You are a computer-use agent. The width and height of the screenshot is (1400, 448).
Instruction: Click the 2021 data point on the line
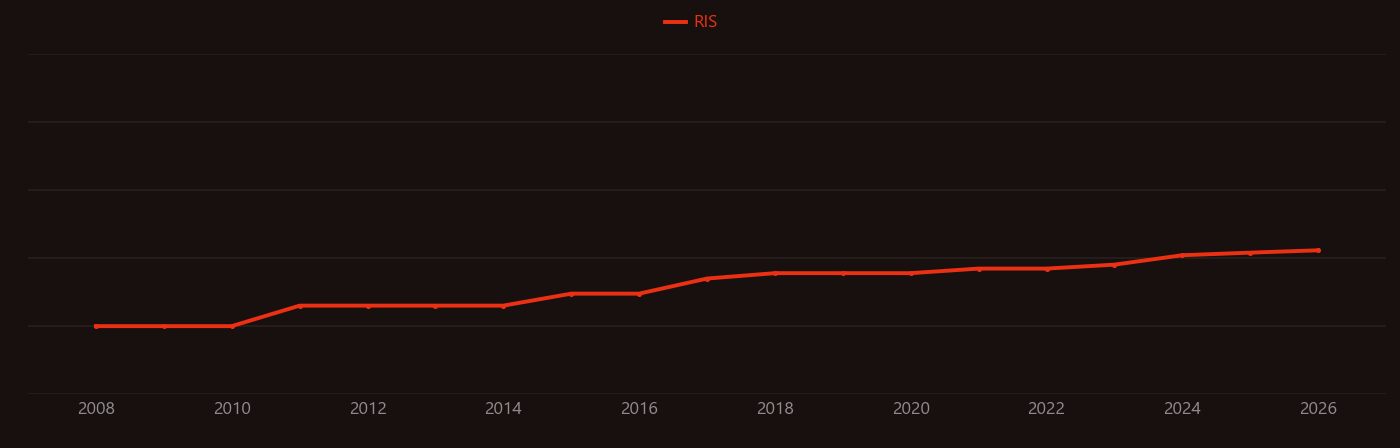979,269
